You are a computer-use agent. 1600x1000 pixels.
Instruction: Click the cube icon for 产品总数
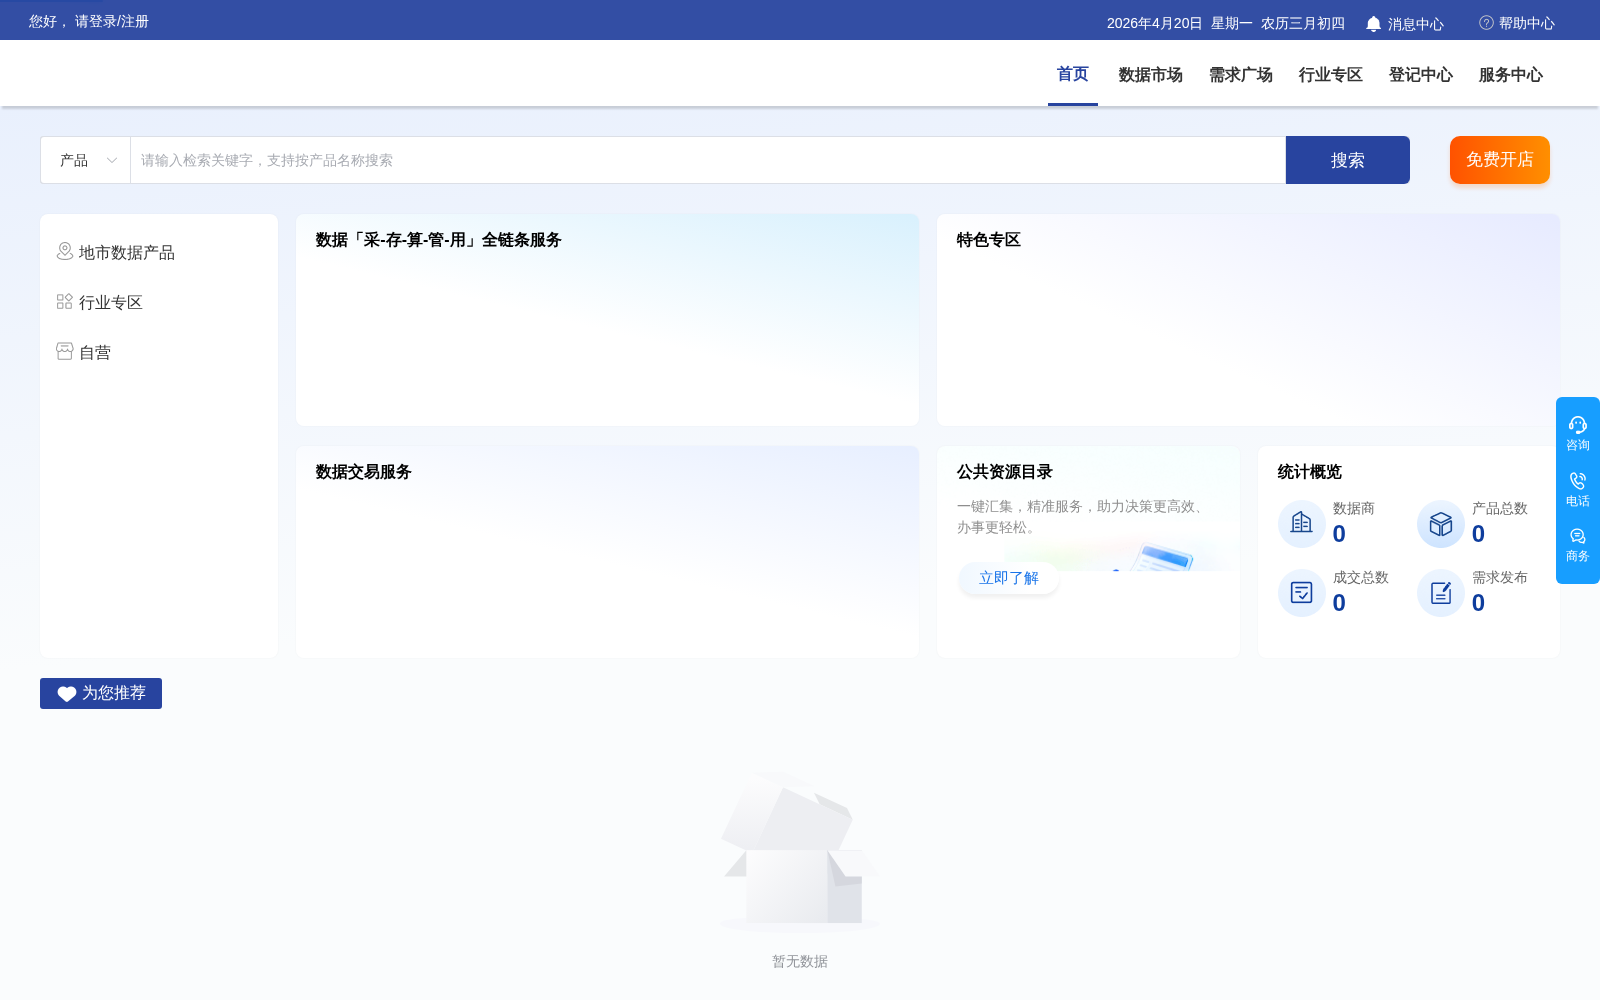coord(1441,523)
